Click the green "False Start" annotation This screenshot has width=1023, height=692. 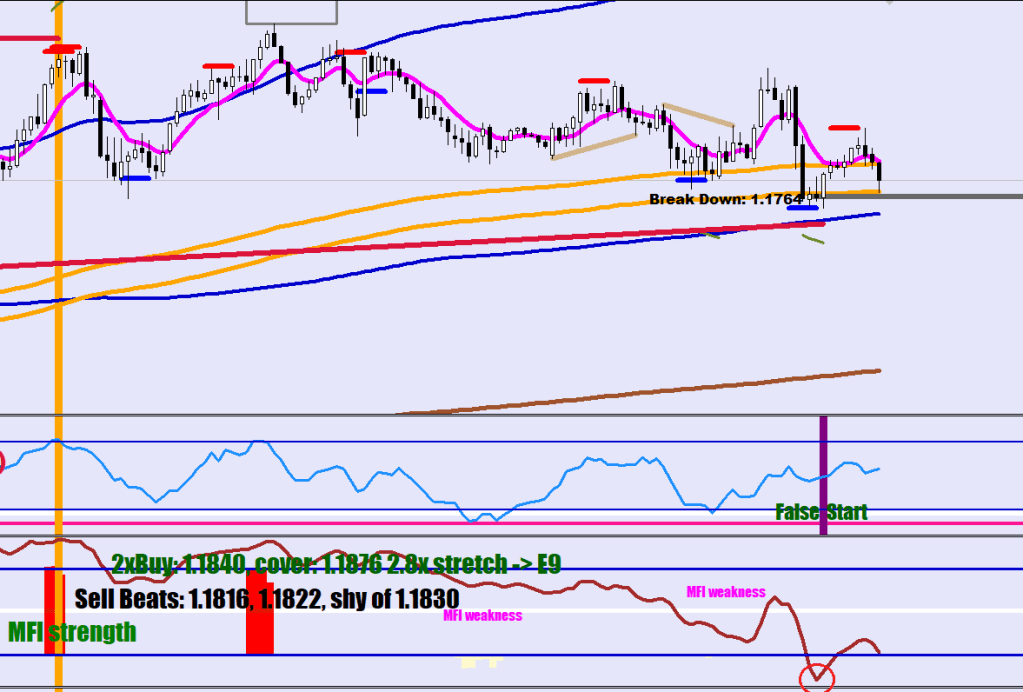pyautogui.click(x=821, y=512)
